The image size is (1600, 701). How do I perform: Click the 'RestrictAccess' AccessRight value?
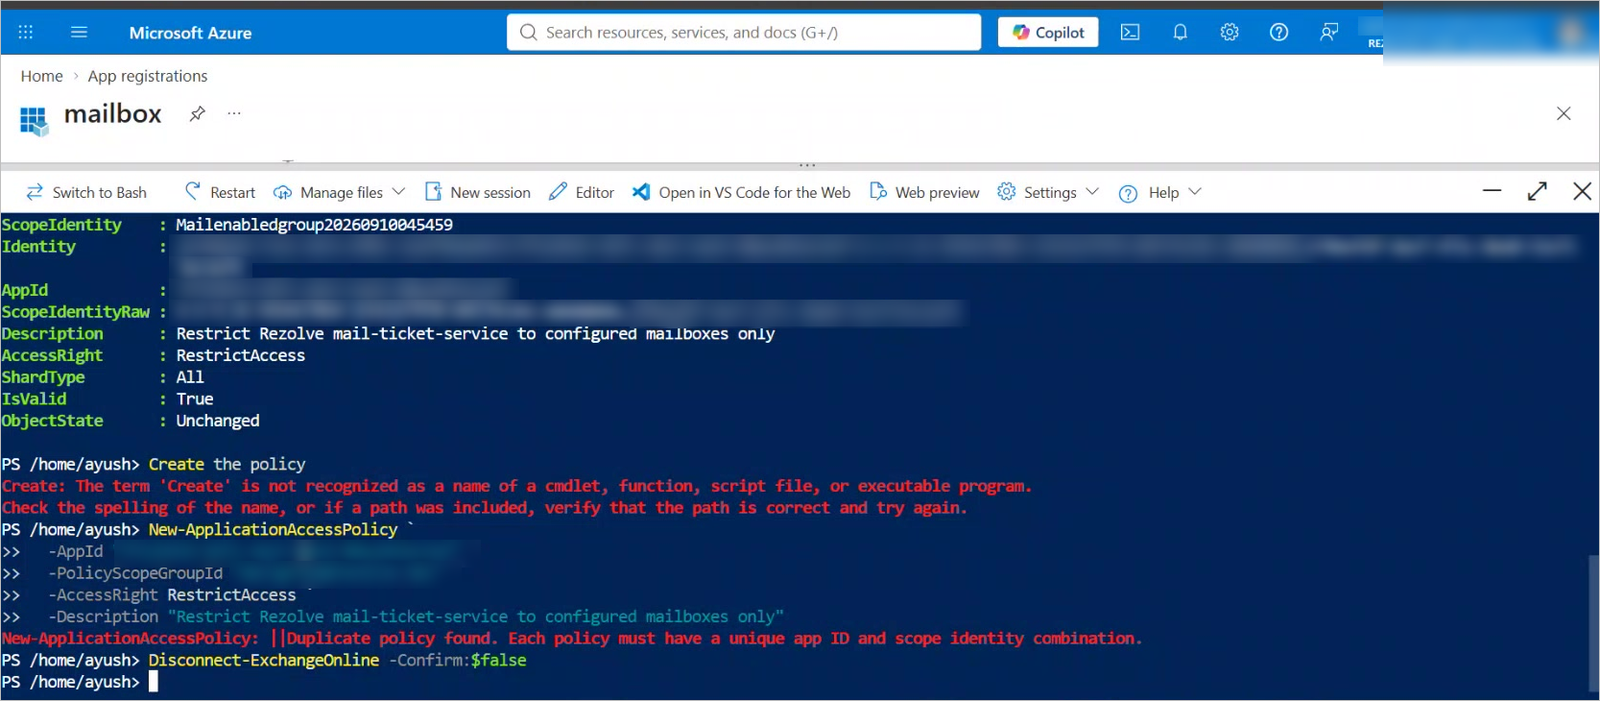point(241,355)
